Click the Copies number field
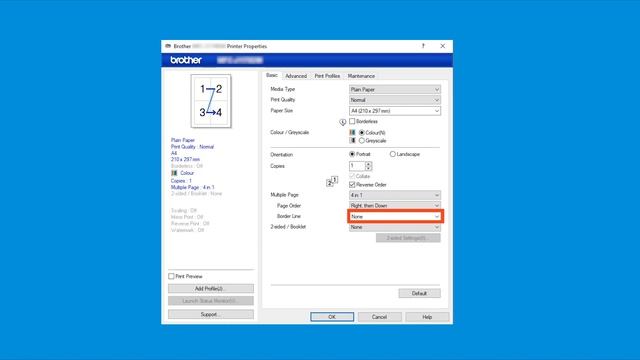 point(357,166)
